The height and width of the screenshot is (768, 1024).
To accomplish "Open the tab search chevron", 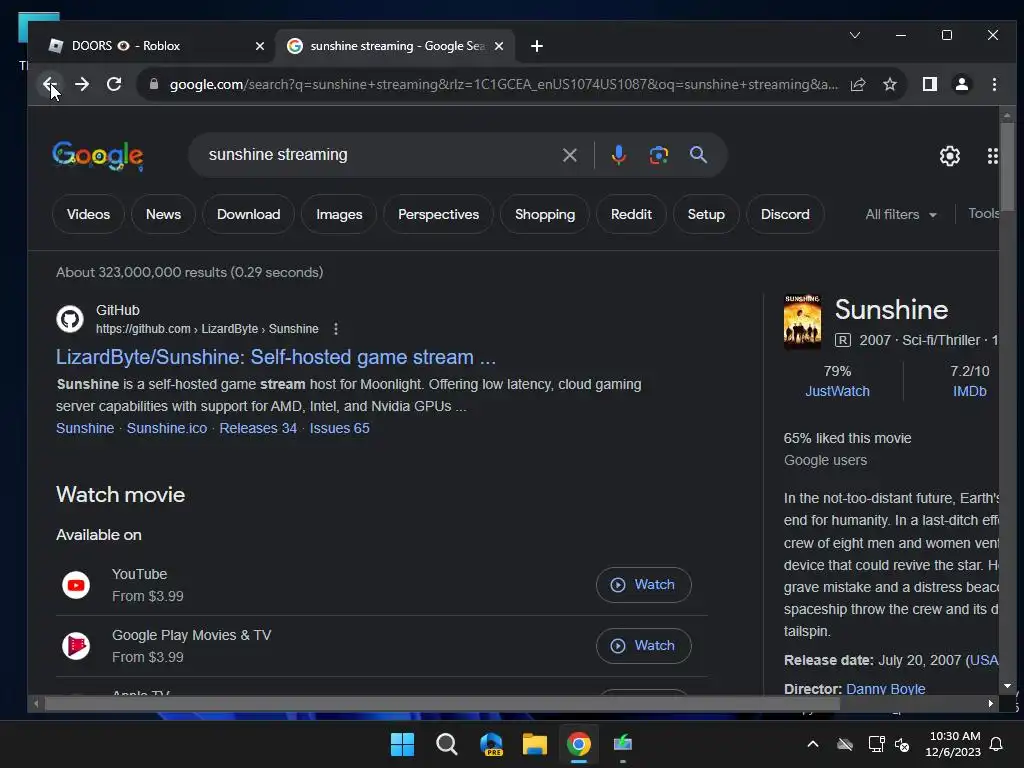I will pos(855,35).
